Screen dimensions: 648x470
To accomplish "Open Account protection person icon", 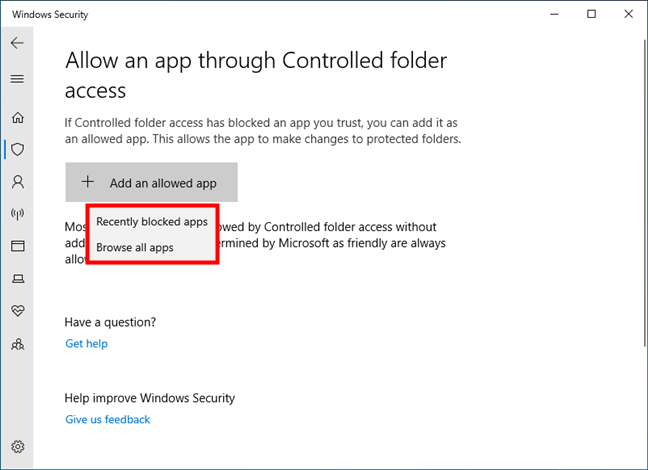I will click(x=18, y=182).
